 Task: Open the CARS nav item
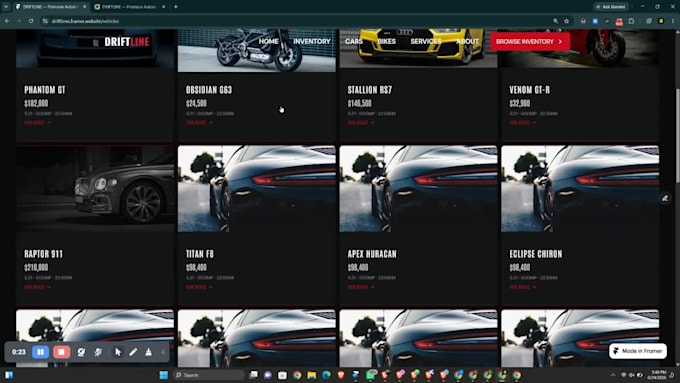click(x=354, y=41)
